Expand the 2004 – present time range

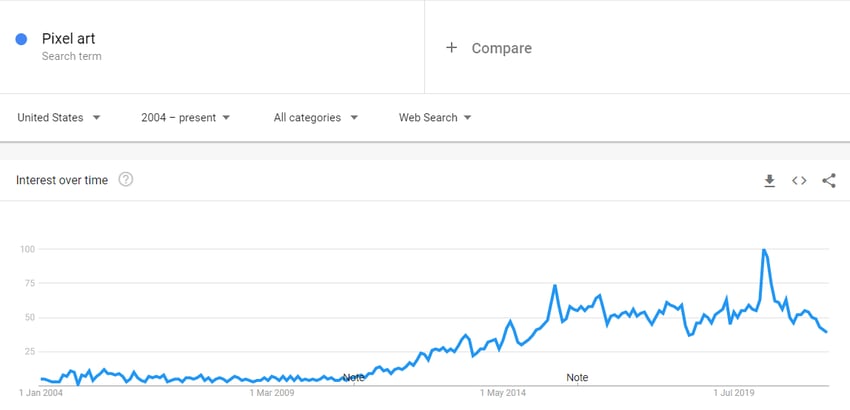186,118
